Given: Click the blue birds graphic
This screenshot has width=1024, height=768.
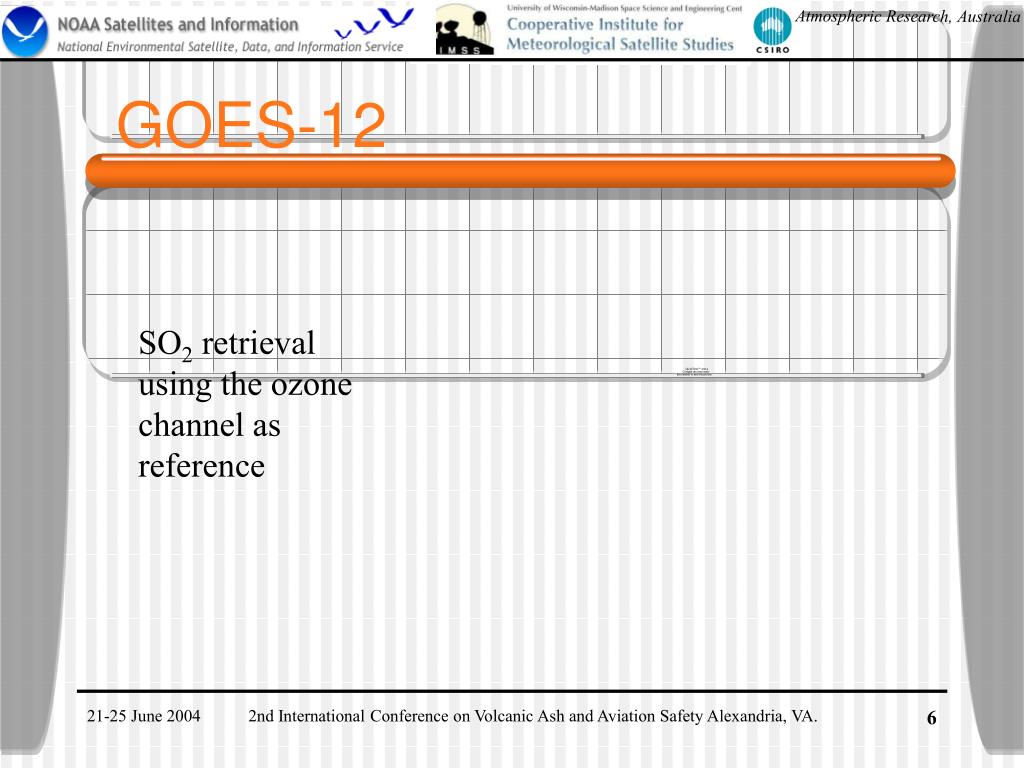Looking at the screenshot, I should tap(374, 23).
